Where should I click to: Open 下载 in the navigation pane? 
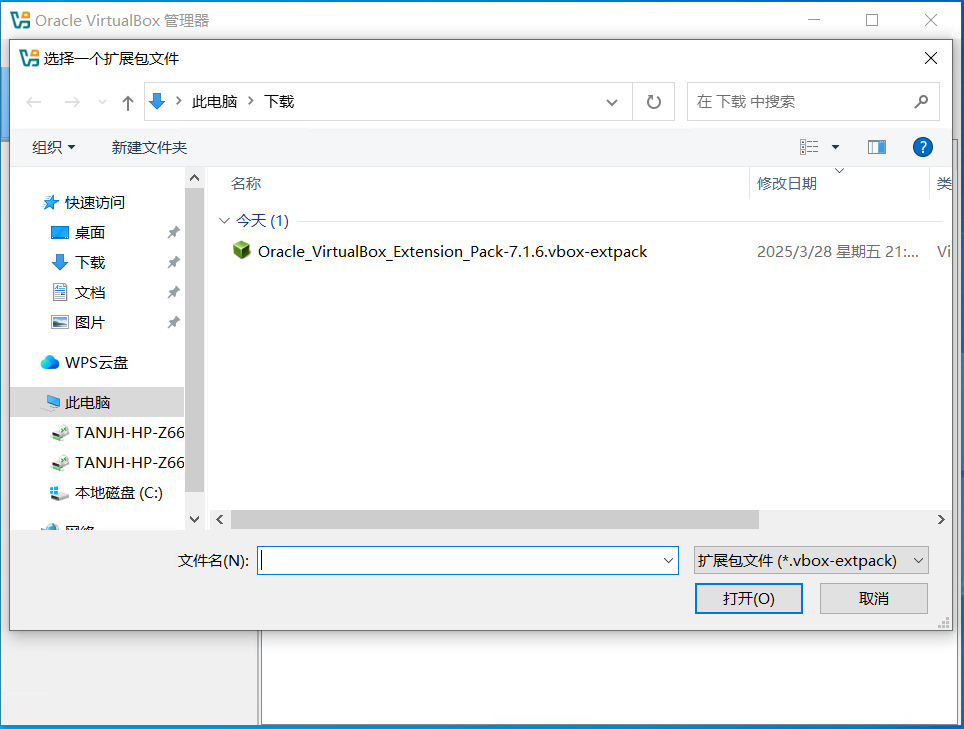tap(77, 262)
